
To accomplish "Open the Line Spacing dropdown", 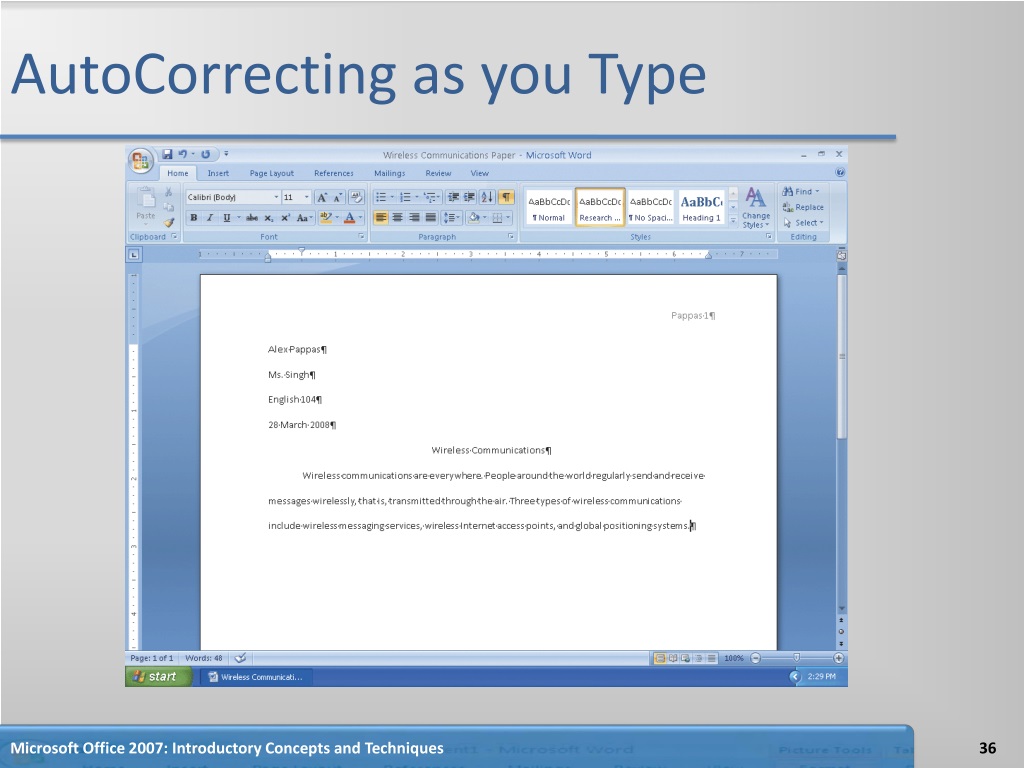I will (452, 217).
